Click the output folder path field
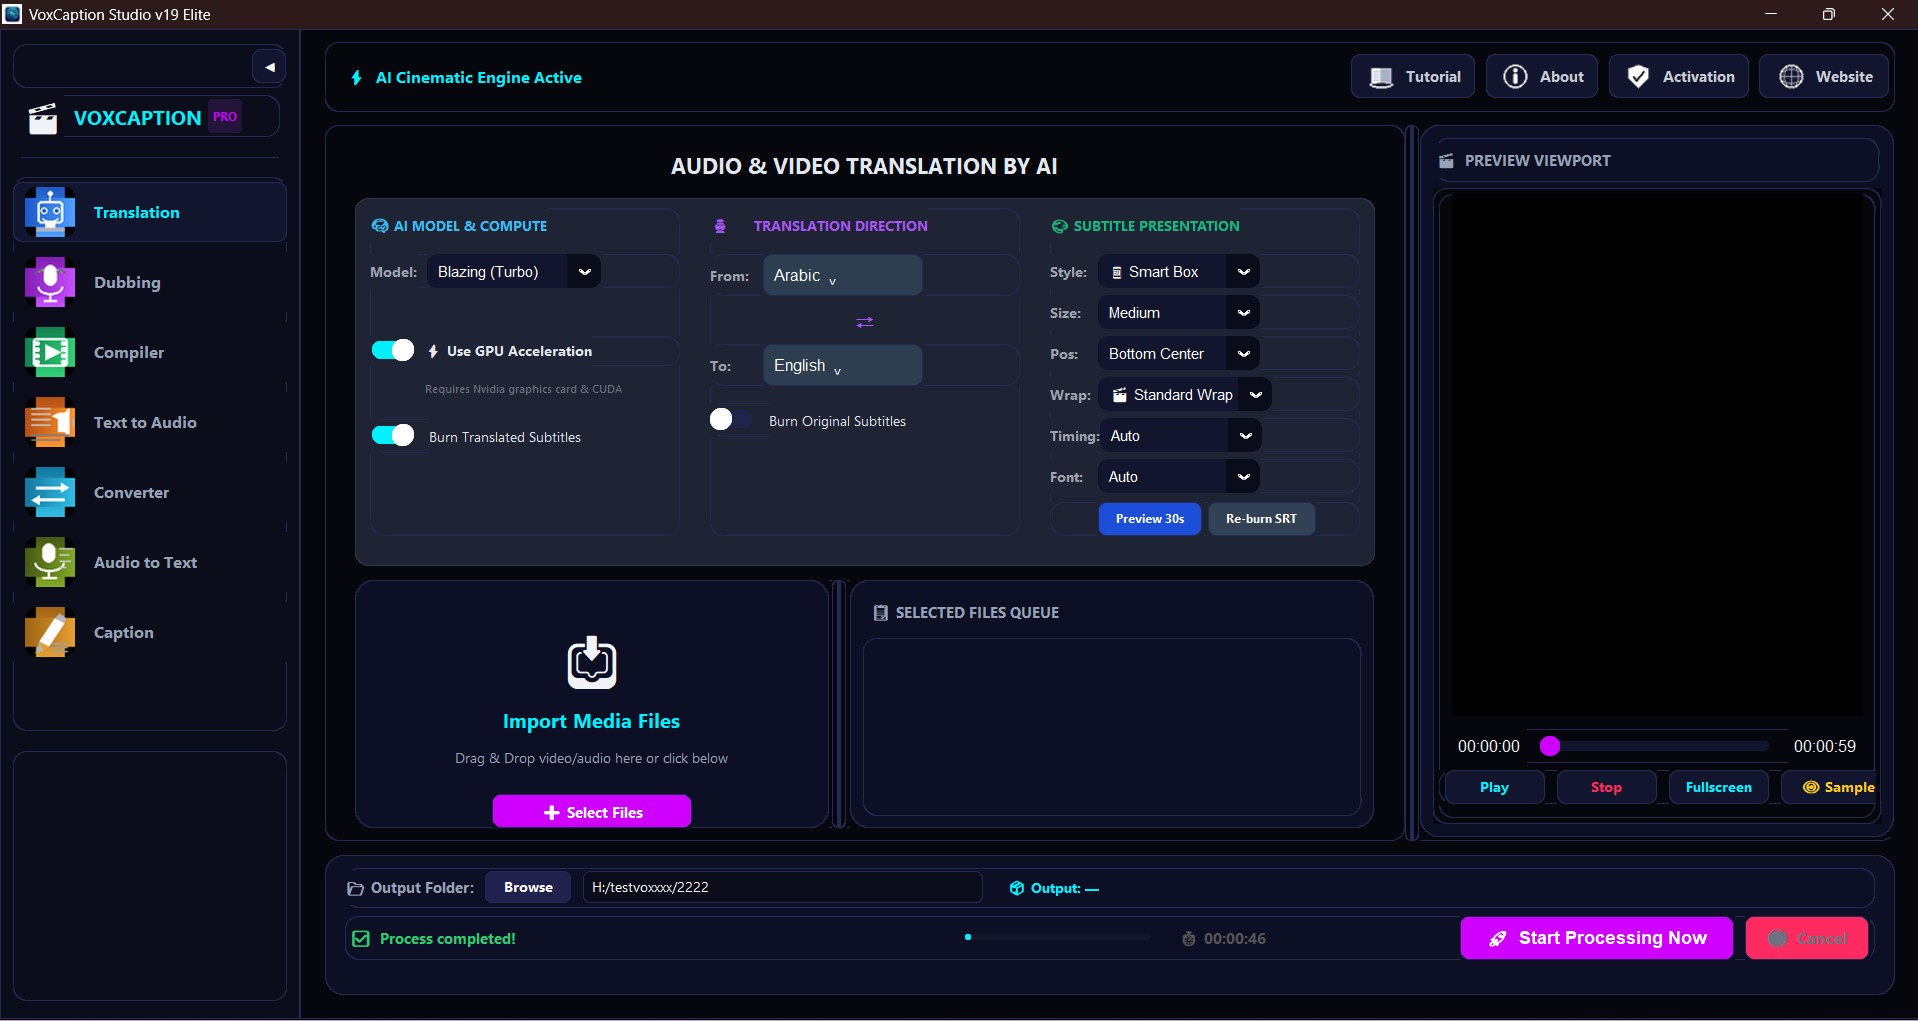The width and height of the screenshot is (1918, 1021). [782, 887]
